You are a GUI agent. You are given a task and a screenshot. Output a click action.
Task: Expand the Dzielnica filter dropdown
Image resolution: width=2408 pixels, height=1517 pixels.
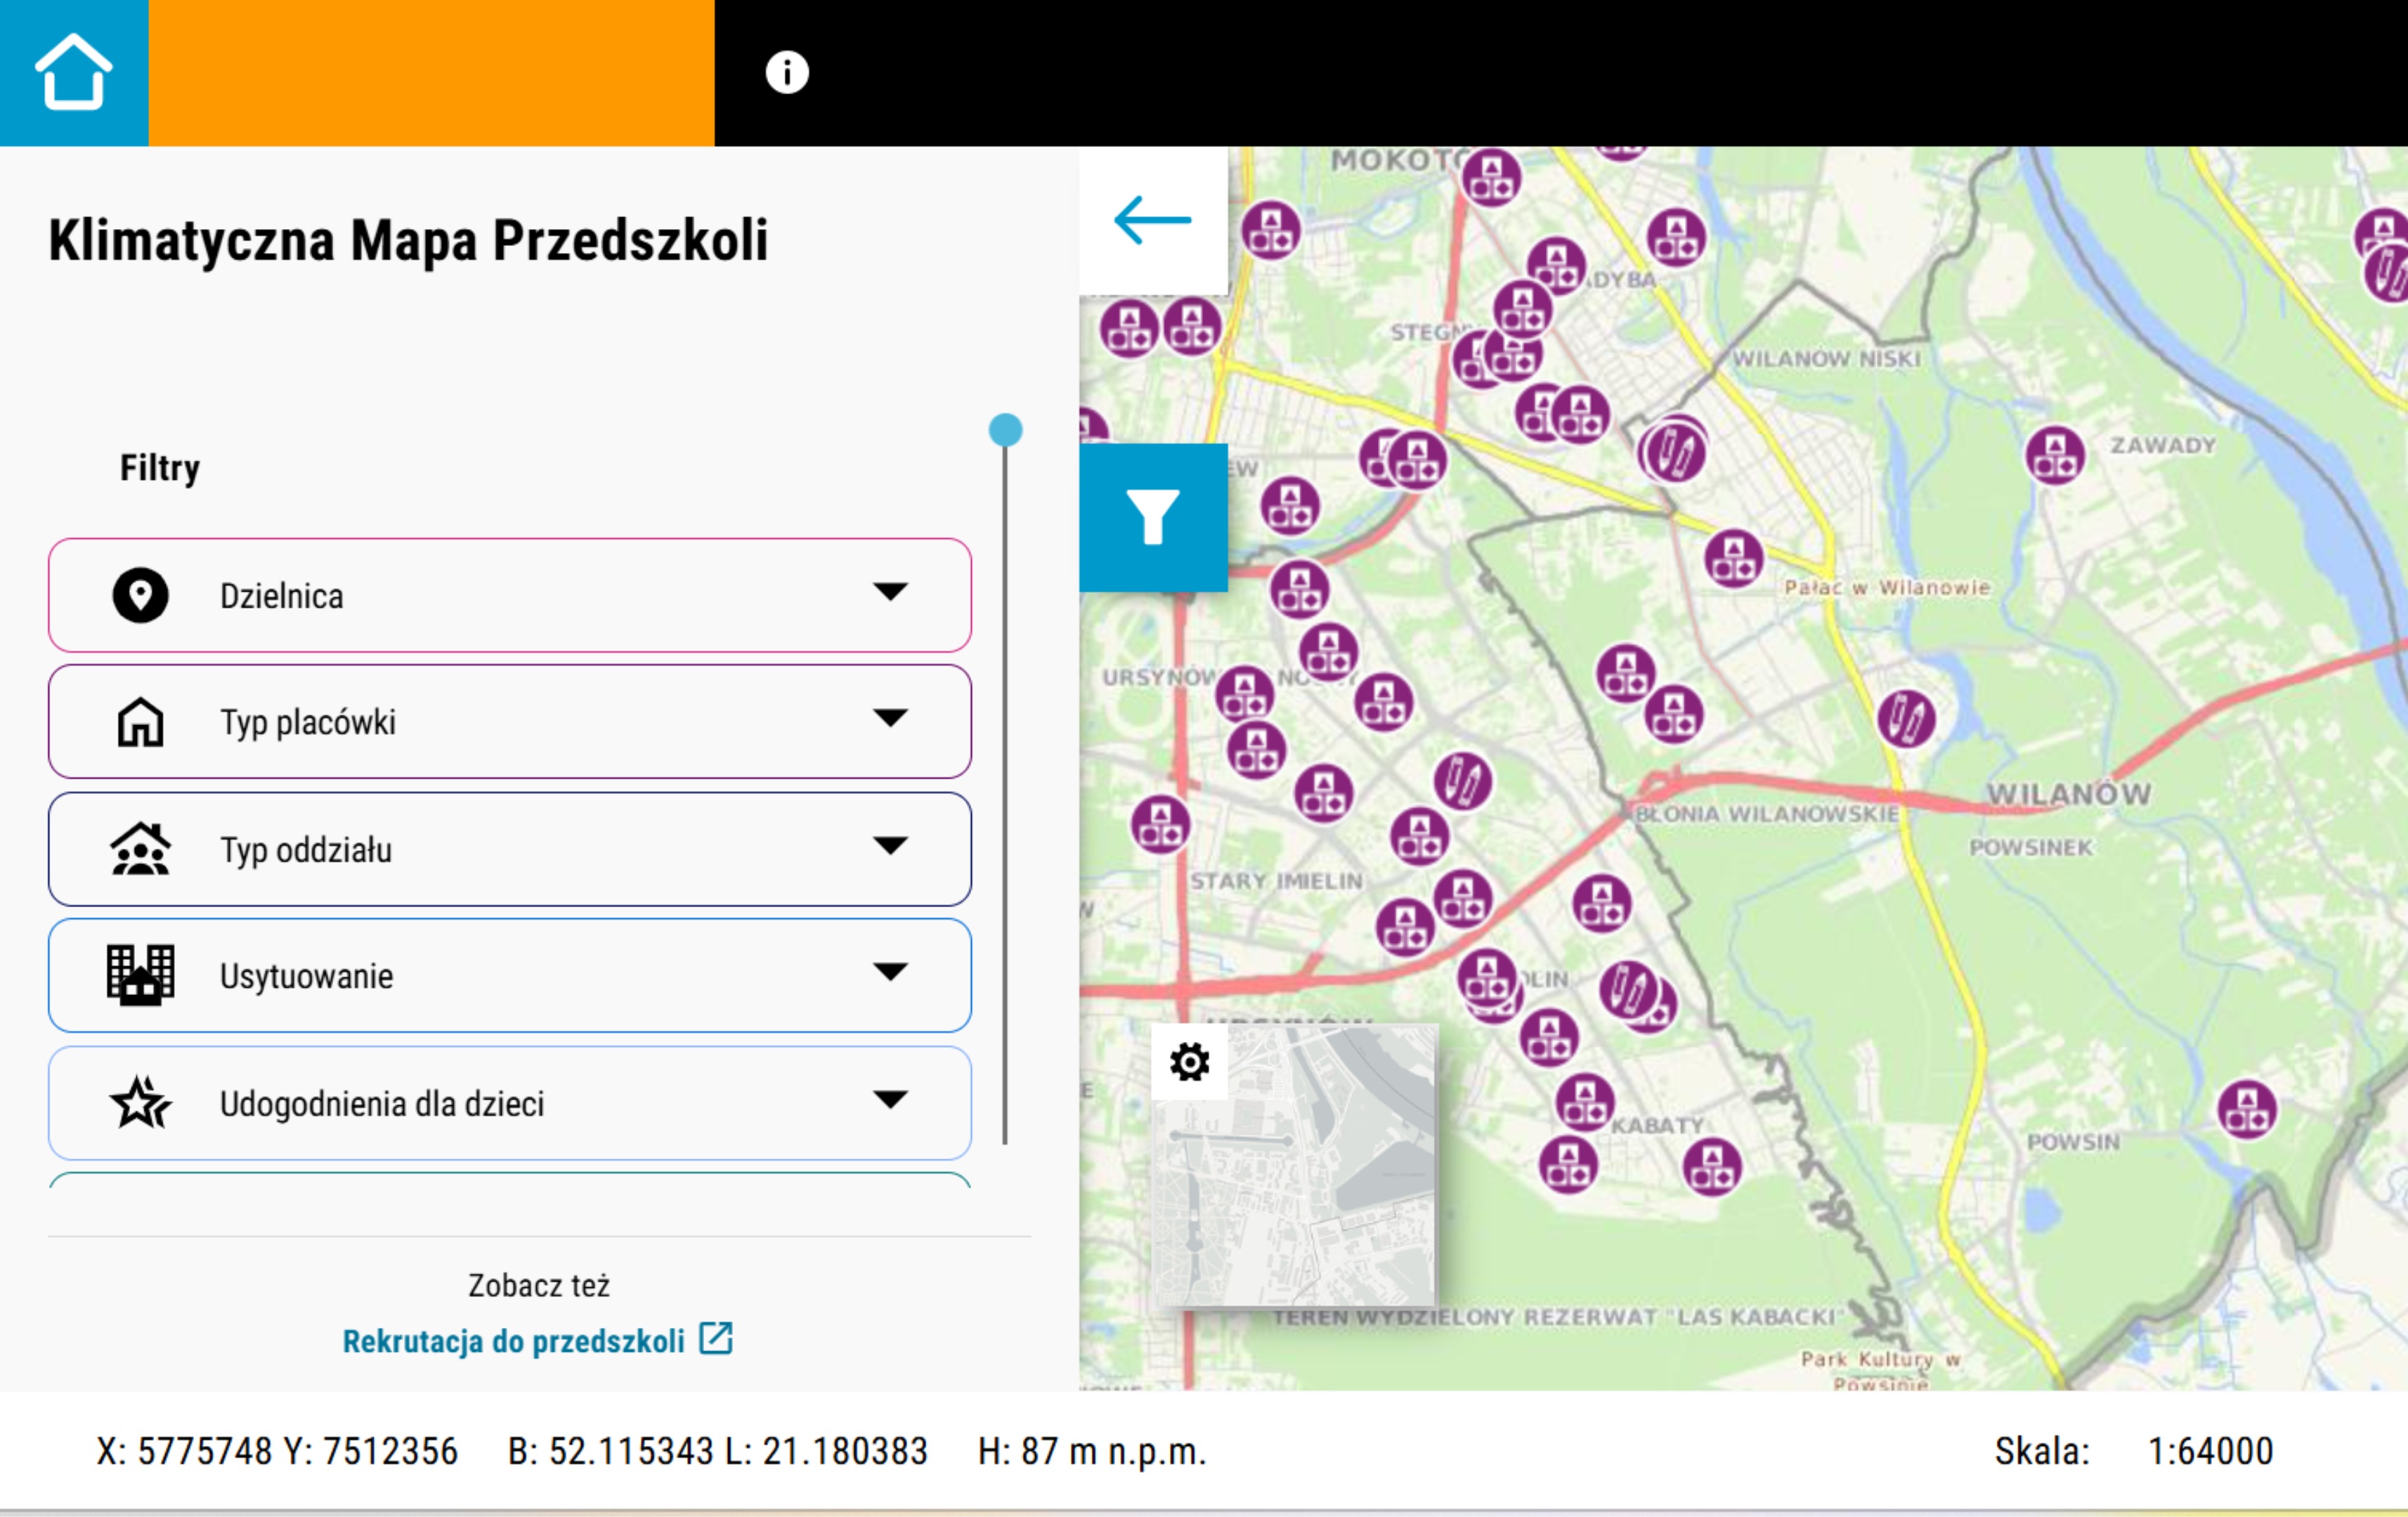pyautogui.click(x=510, y=596)
